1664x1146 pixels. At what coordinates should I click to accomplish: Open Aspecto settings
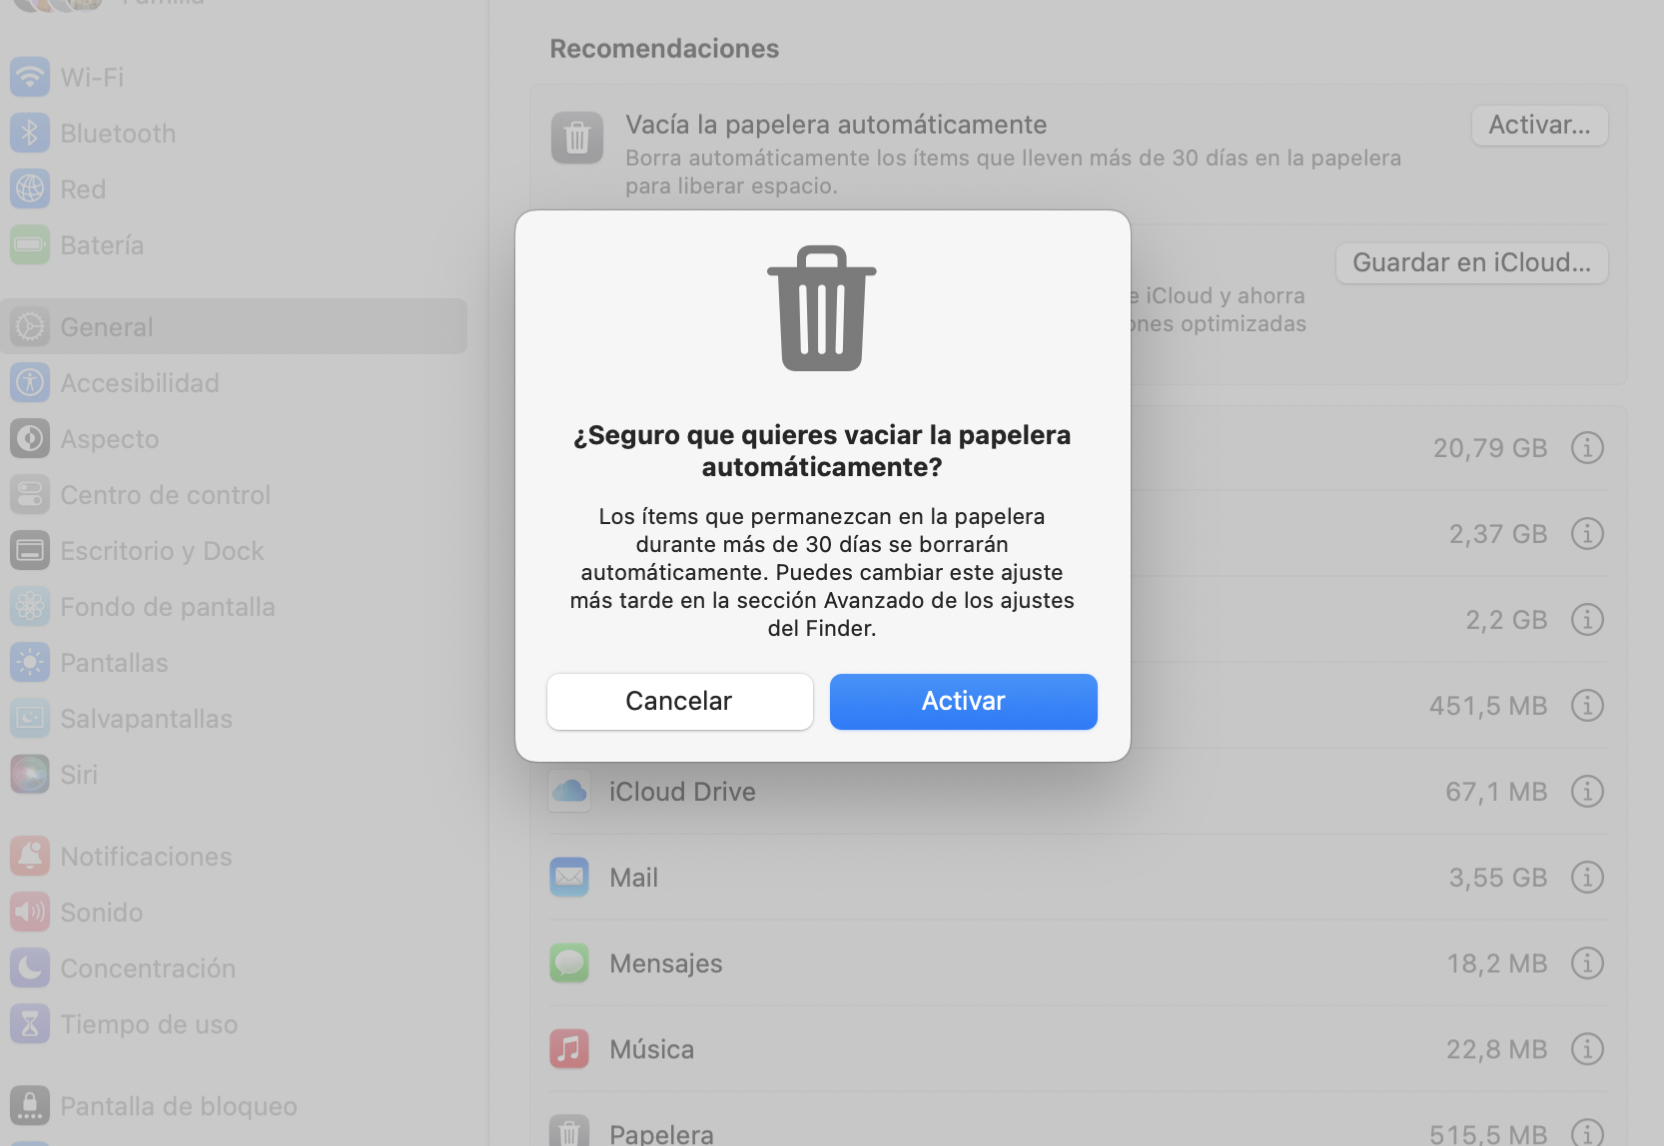pyautogui.click(x=109, y=438)
